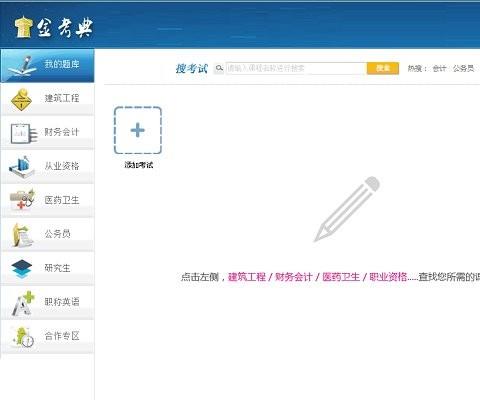Viewport: 480px width, 400px height.
Task: Click the pink 建筑工程 link in hint text
Action: (247, 277)
